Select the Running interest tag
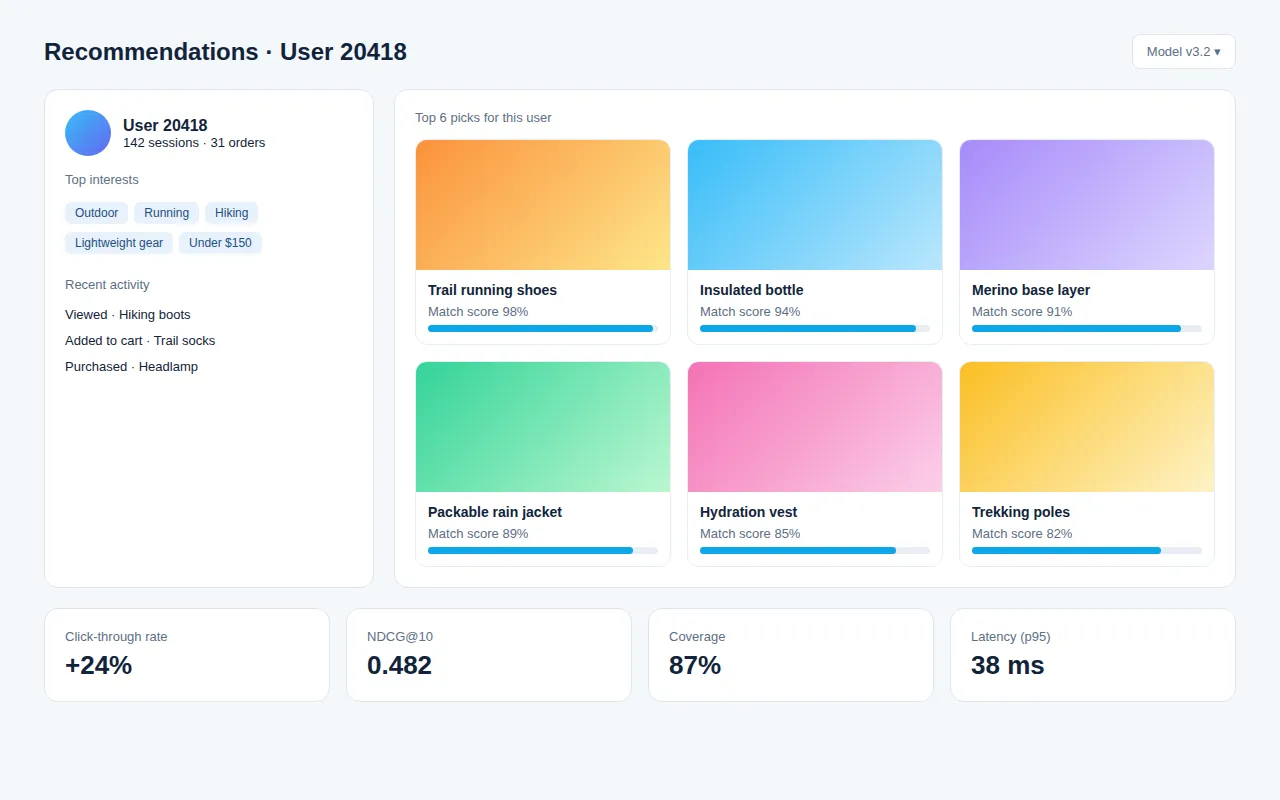The image size is (1280, 800). click(167, 213)
